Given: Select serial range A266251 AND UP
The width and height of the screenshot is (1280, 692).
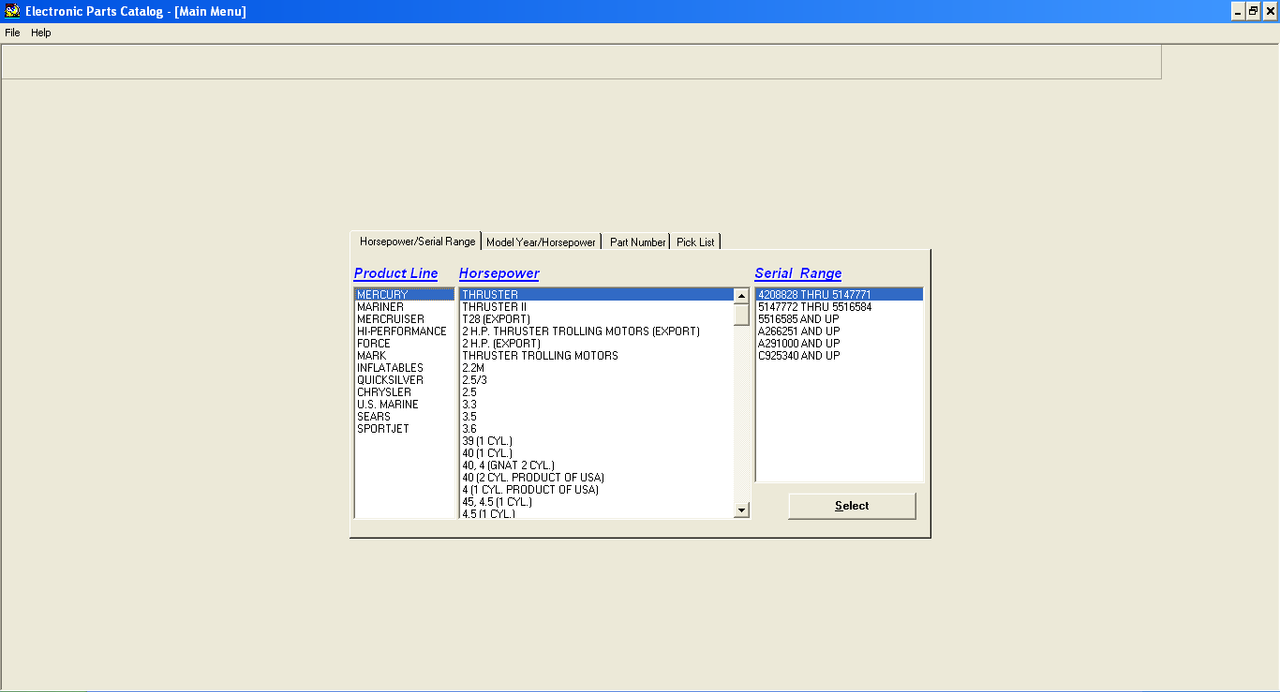Looking at the screenshot, I should (x=839, y=331).
